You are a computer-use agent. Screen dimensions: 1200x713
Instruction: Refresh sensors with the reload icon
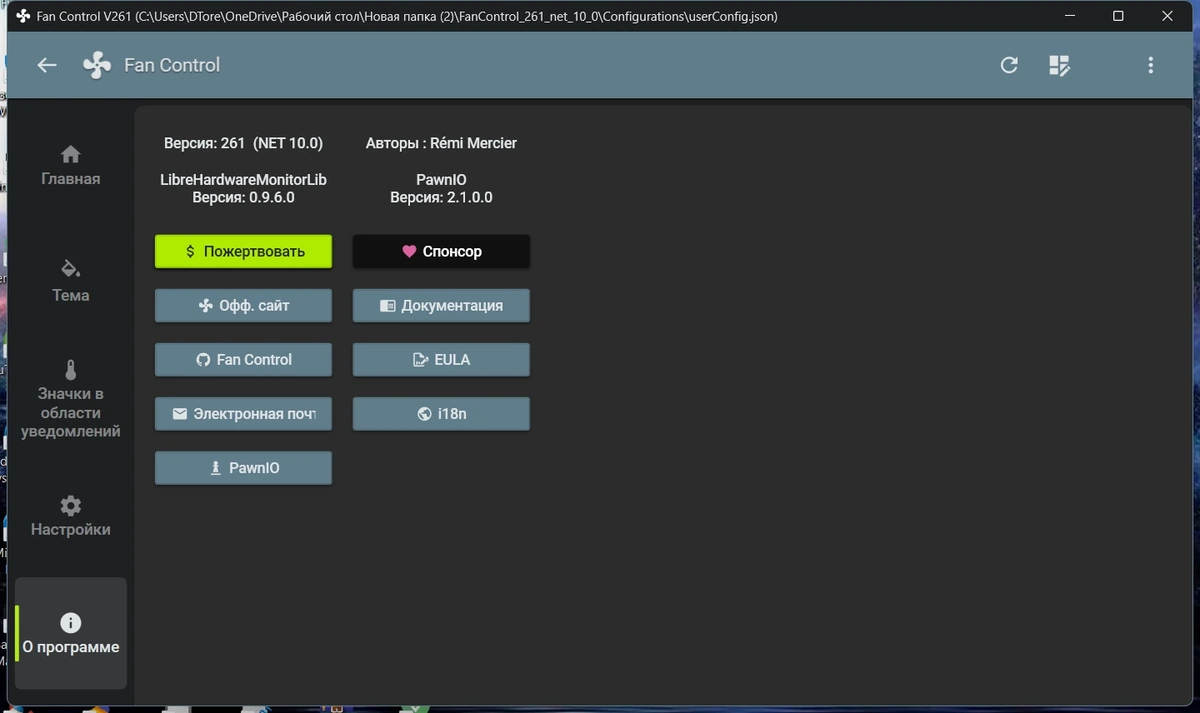point(1009,65)
